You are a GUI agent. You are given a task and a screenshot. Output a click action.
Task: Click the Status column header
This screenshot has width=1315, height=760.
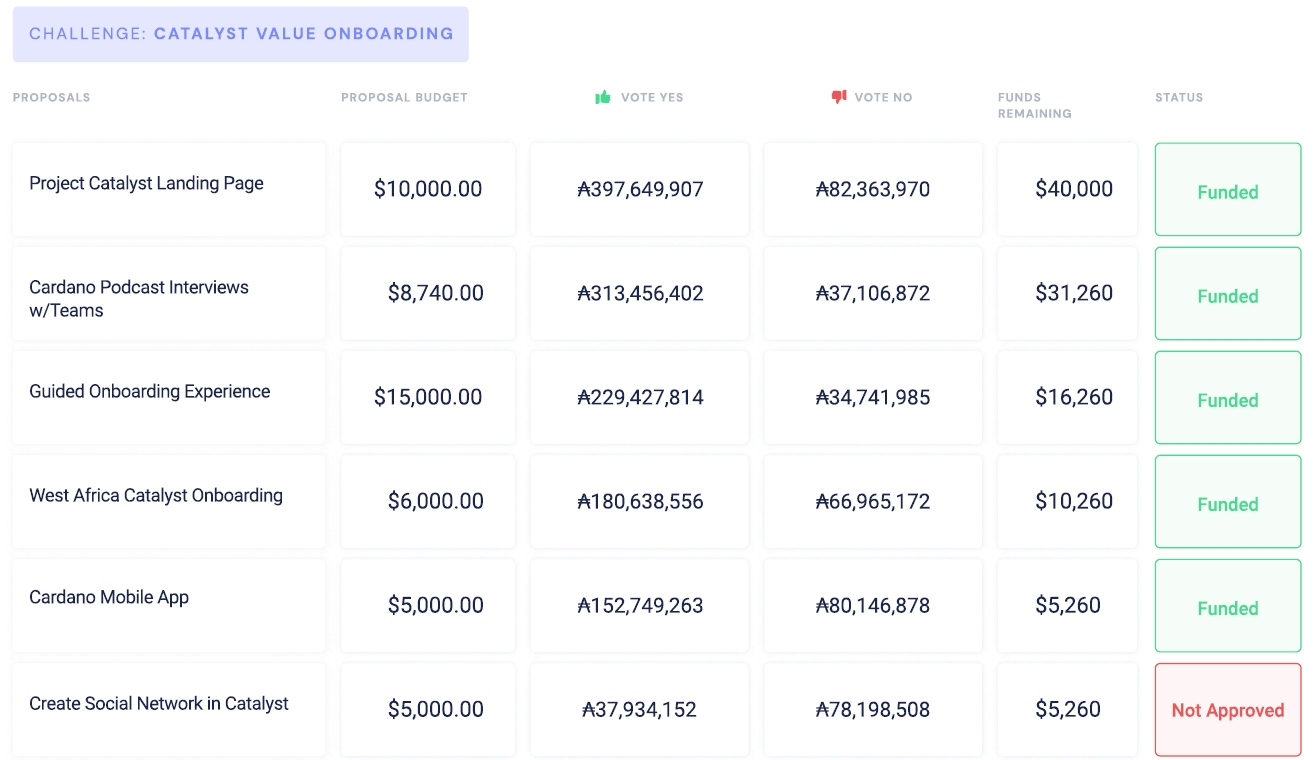pyautogui.click(x=1178, y=98)
